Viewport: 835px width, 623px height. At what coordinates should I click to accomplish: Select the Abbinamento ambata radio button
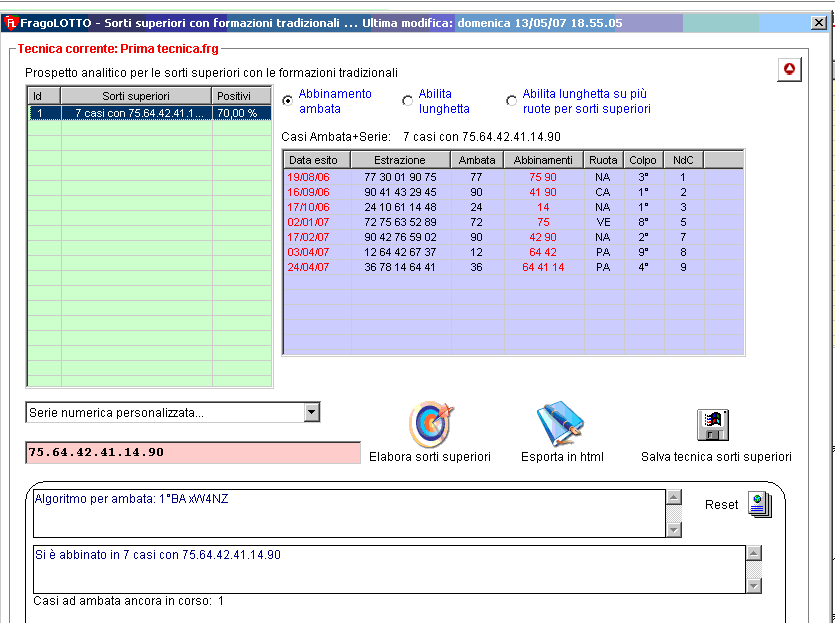pyautogui.click(x=288, y=101)
